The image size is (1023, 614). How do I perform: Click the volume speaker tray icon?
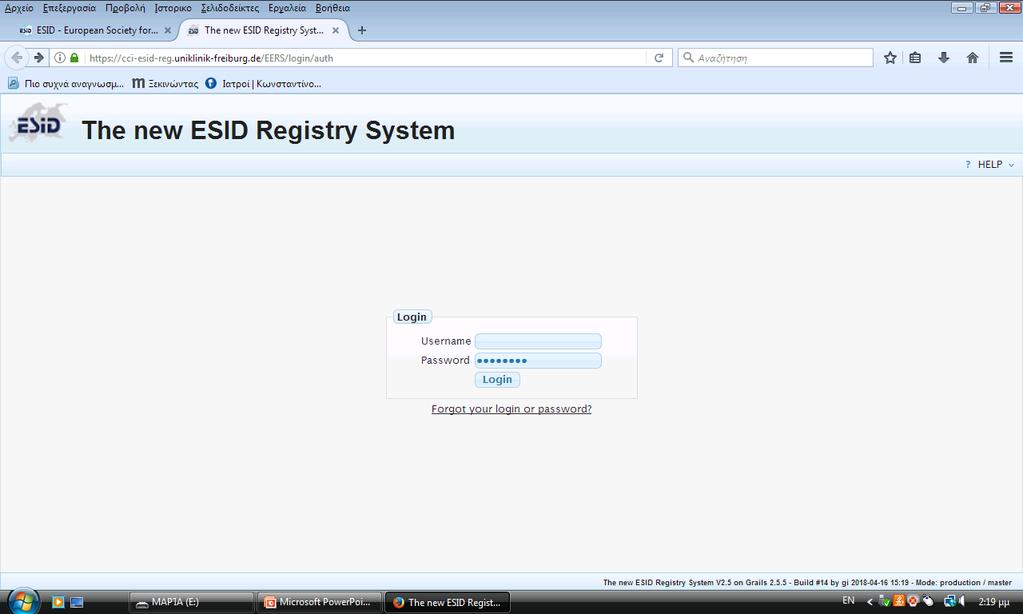962,601
